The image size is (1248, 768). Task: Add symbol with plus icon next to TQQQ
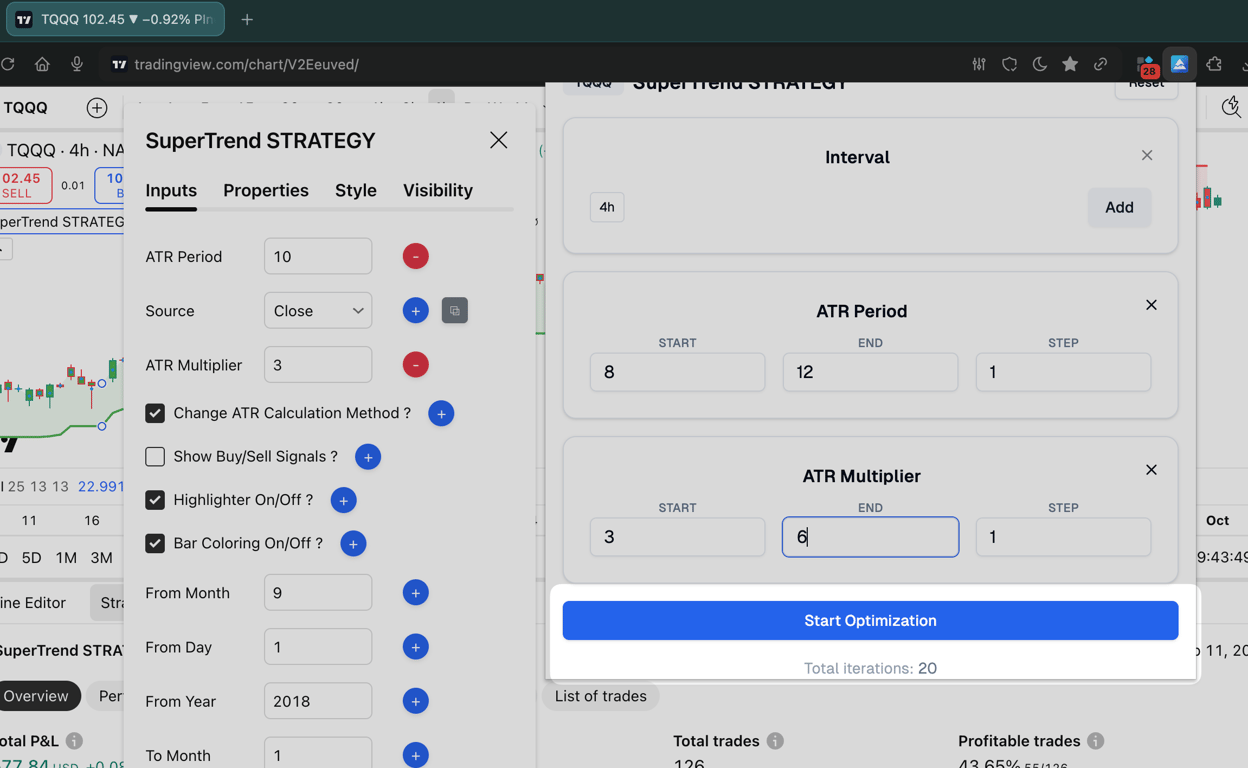[x=97, y=108]
